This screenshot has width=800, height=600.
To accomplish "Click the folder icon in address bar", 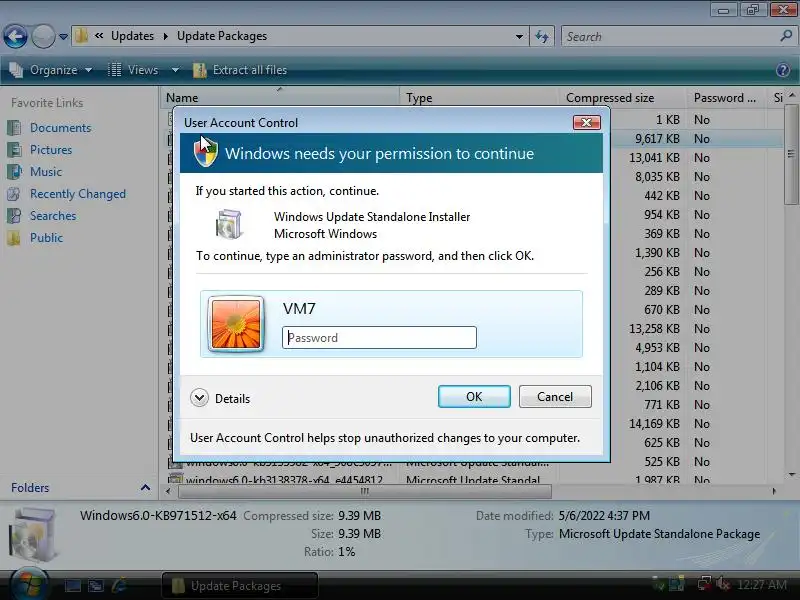I will [x=81, y=36].
